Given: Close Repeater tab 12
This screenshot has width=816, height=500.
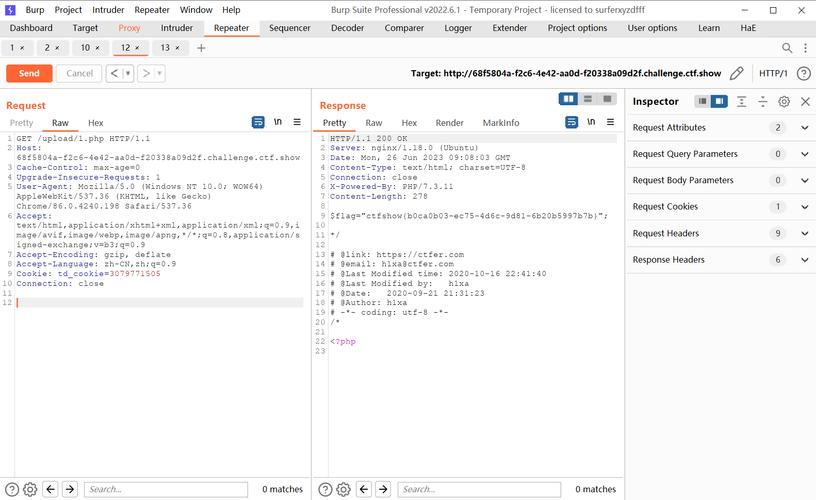Looking at the screenshot, I should (137, 48).
